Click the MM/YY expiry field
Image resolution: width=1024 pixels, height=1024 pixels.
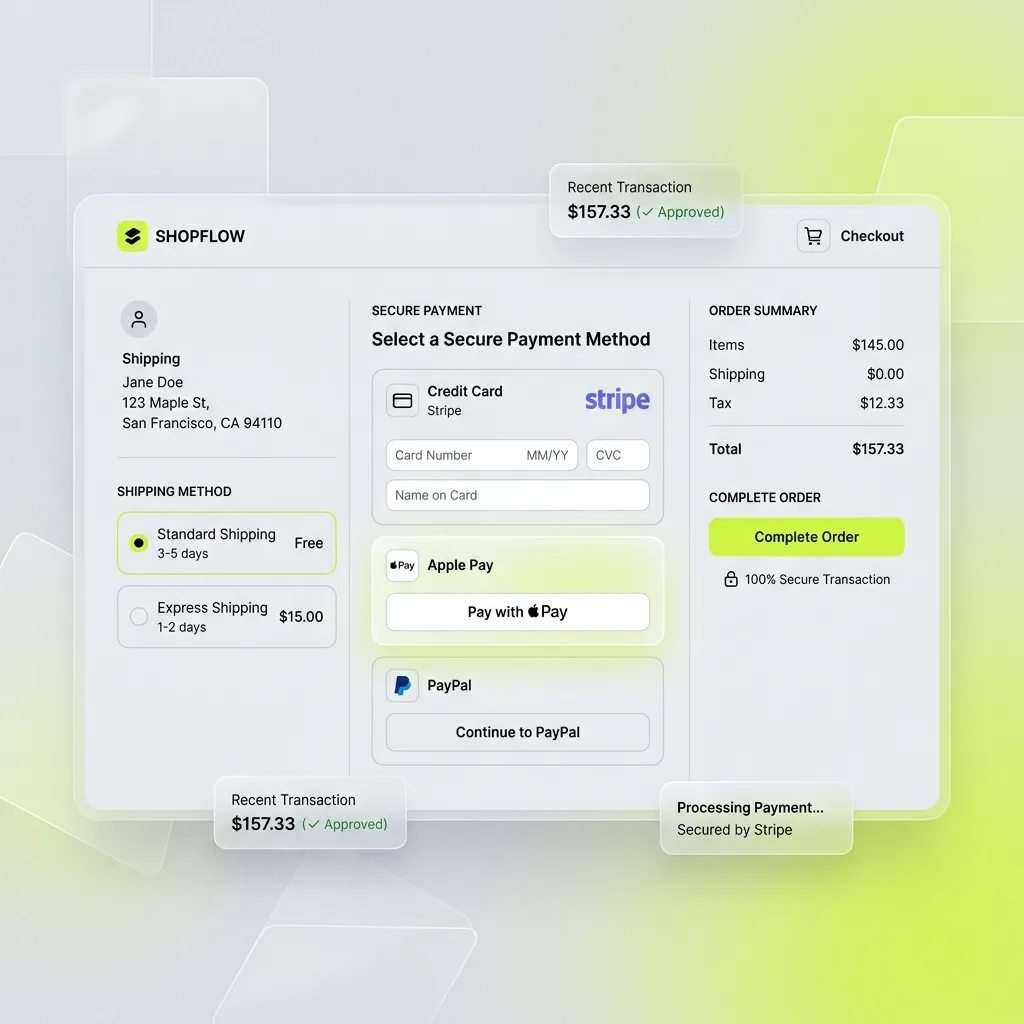point(547,455)
